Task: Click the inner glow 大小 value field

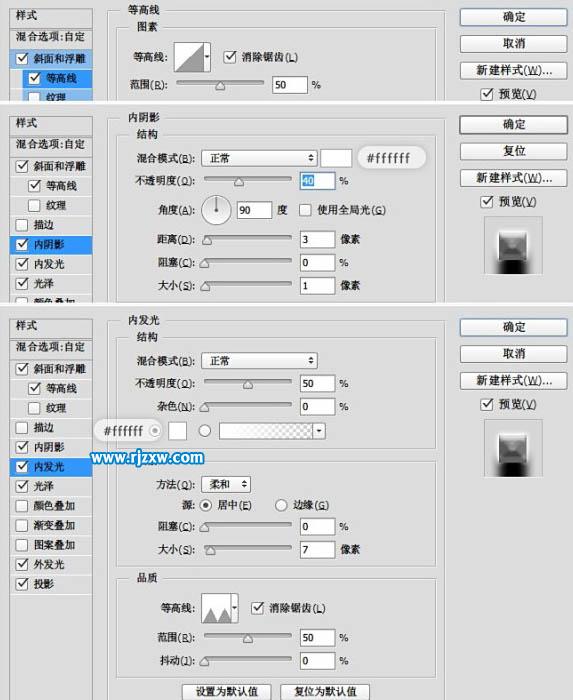Action: point(317,550)
